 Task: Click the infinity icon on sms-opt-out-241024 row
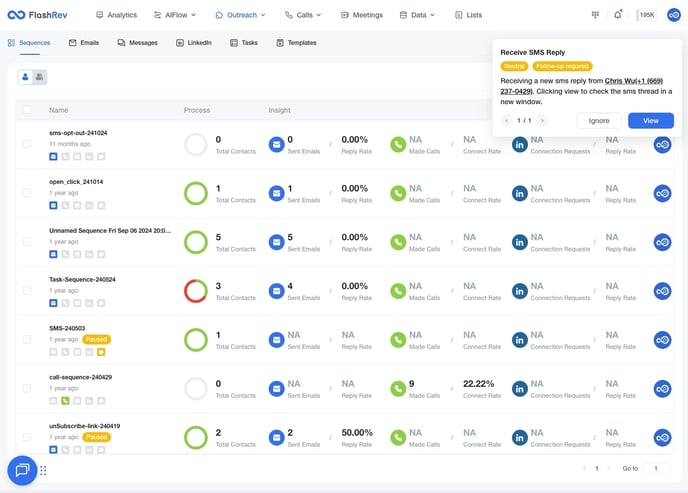pos(662,145)
